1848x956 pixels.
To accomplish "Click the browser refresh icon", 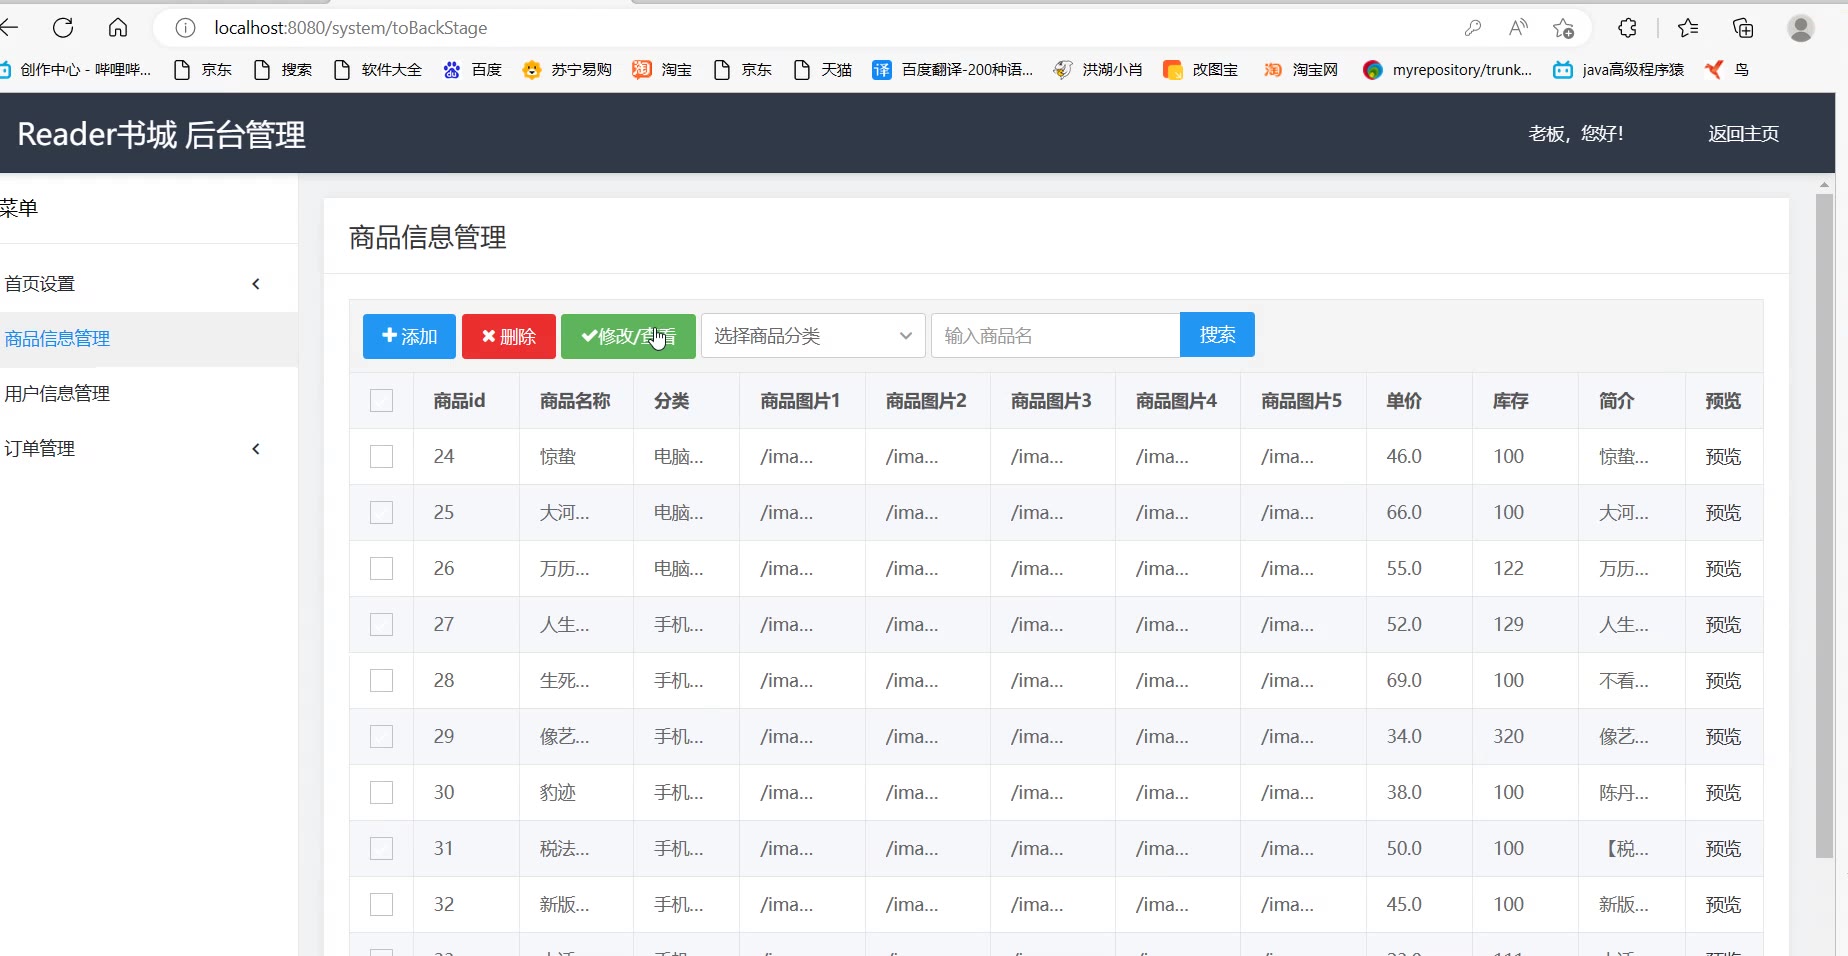I will click(x=63, y=28).
